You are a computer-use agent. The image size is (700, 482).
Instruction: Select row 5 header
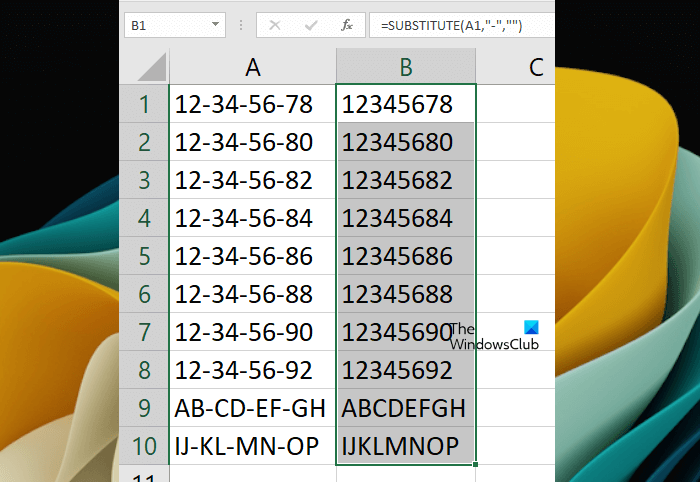[x=144, y=256]
